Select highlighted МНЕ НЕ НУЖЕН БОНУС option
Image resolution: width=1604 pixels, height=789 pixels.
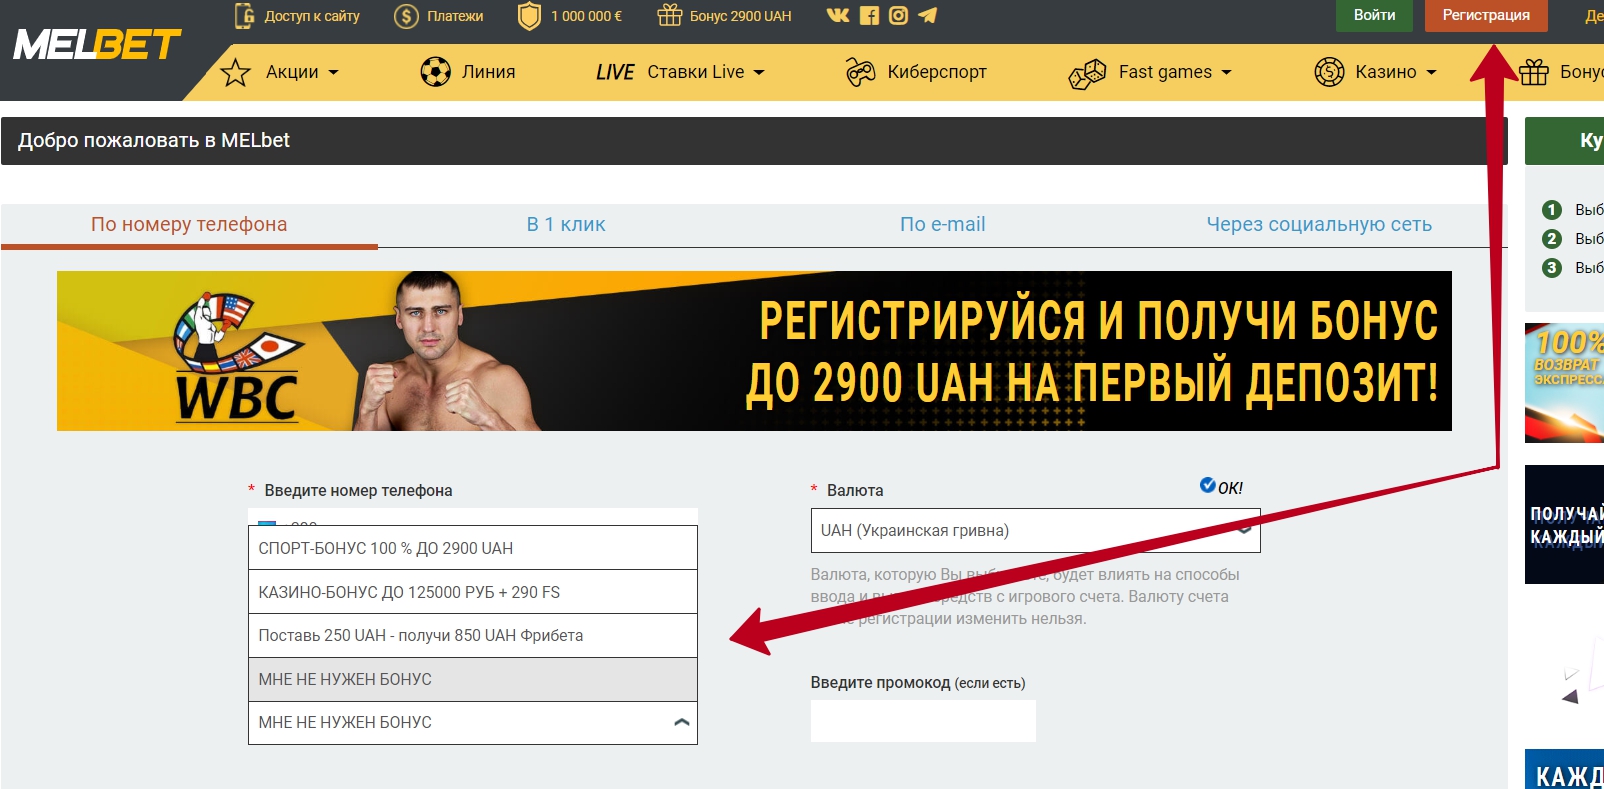[x=473, y=679]
